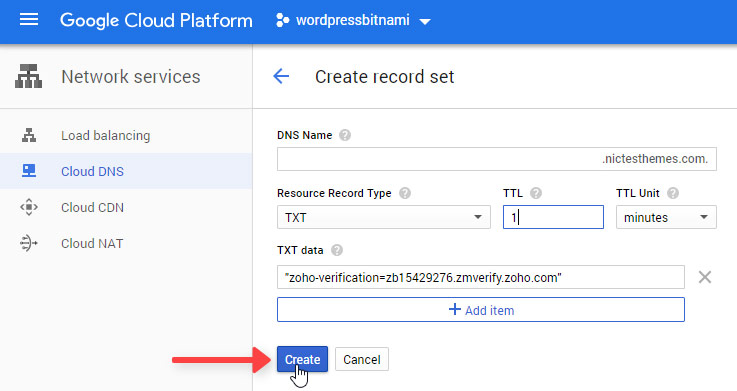
Task: Click the Cloud NAT sidebar icon
Action: tap(29, 243)
